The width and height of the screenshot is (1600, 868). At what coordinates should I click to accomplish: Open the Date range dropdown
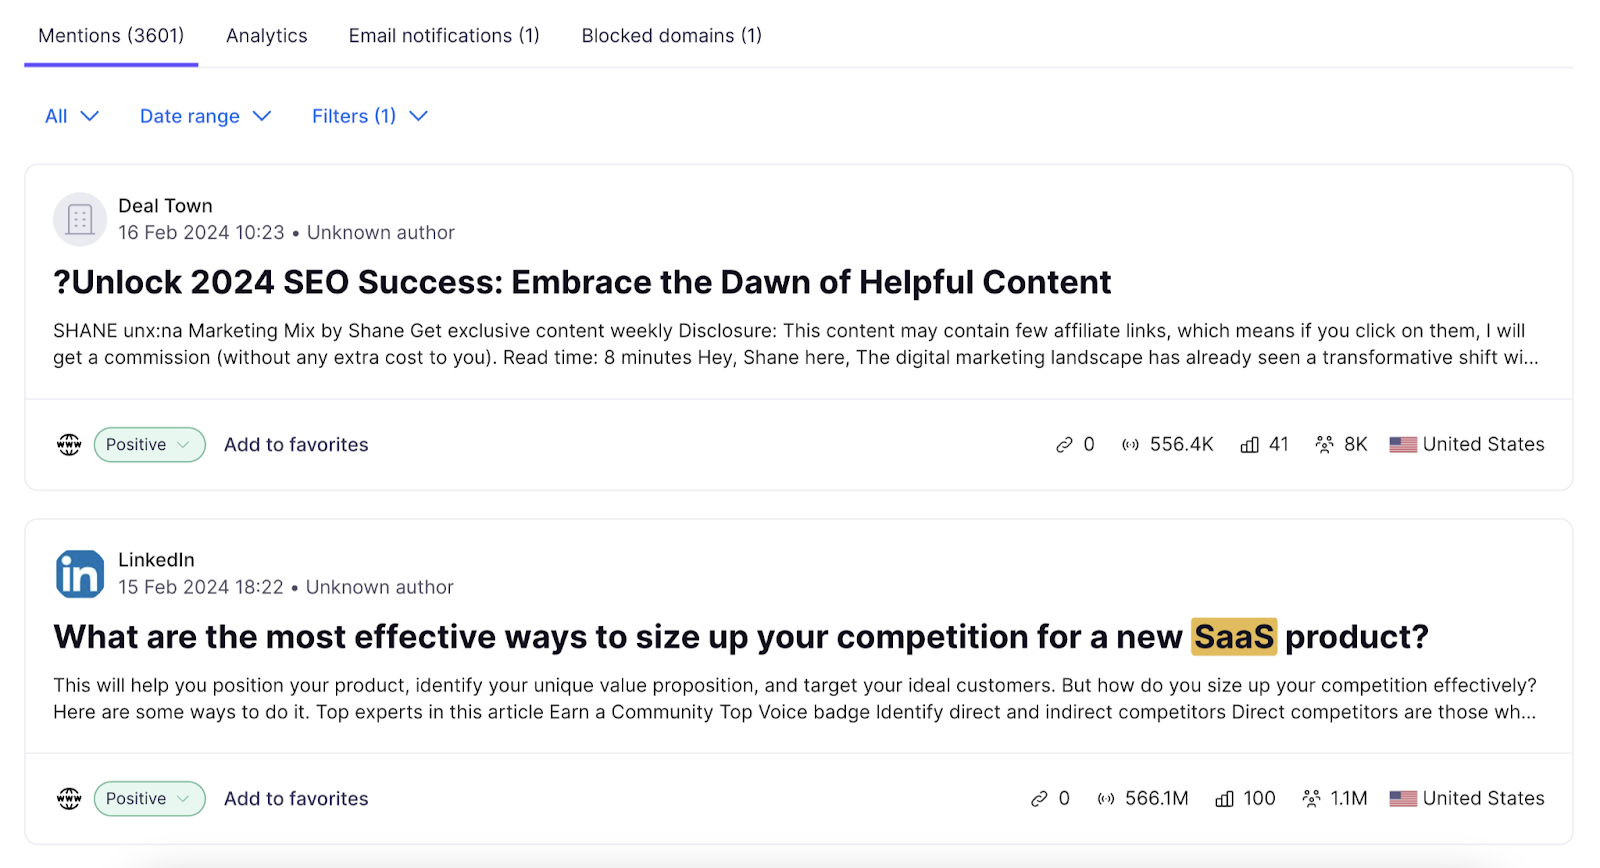tap(204, 116)
